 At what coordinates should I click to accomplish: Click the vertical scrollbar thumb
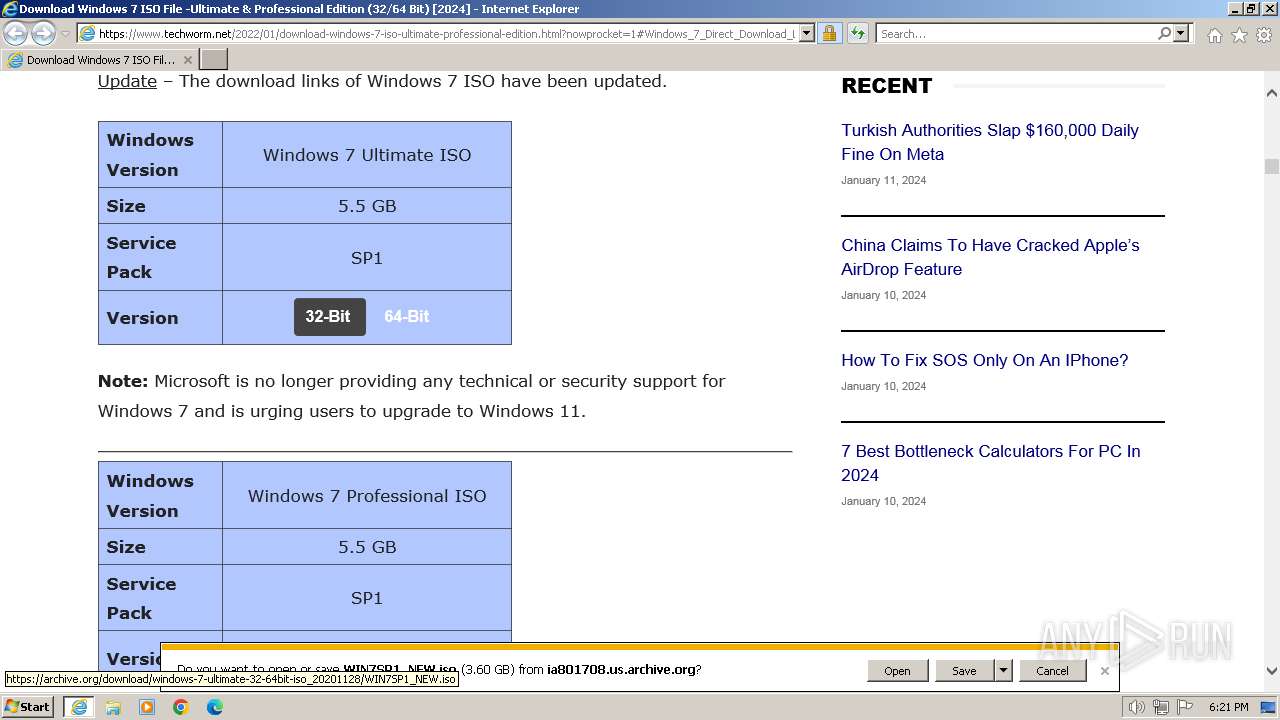point(1272,166)
